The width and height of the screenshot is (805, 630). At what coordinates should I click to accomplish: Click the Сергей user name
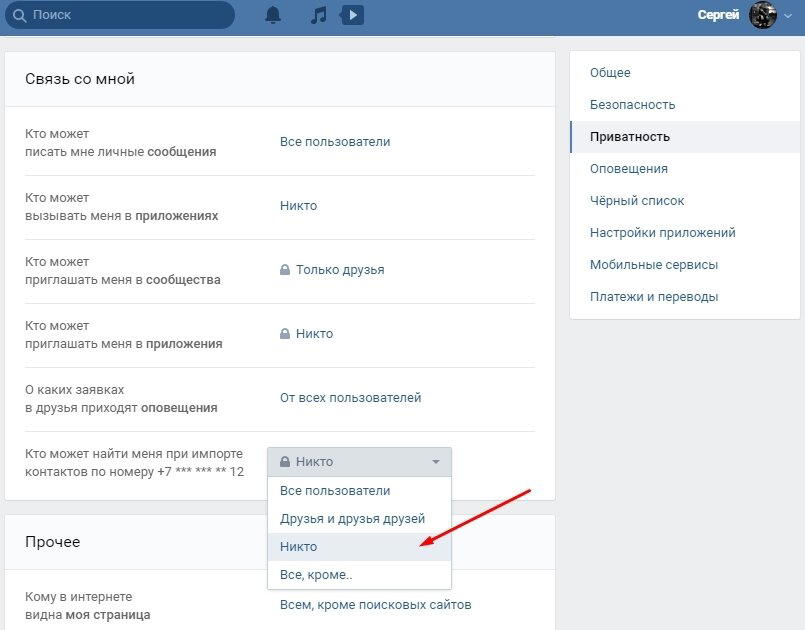(718, 15)
